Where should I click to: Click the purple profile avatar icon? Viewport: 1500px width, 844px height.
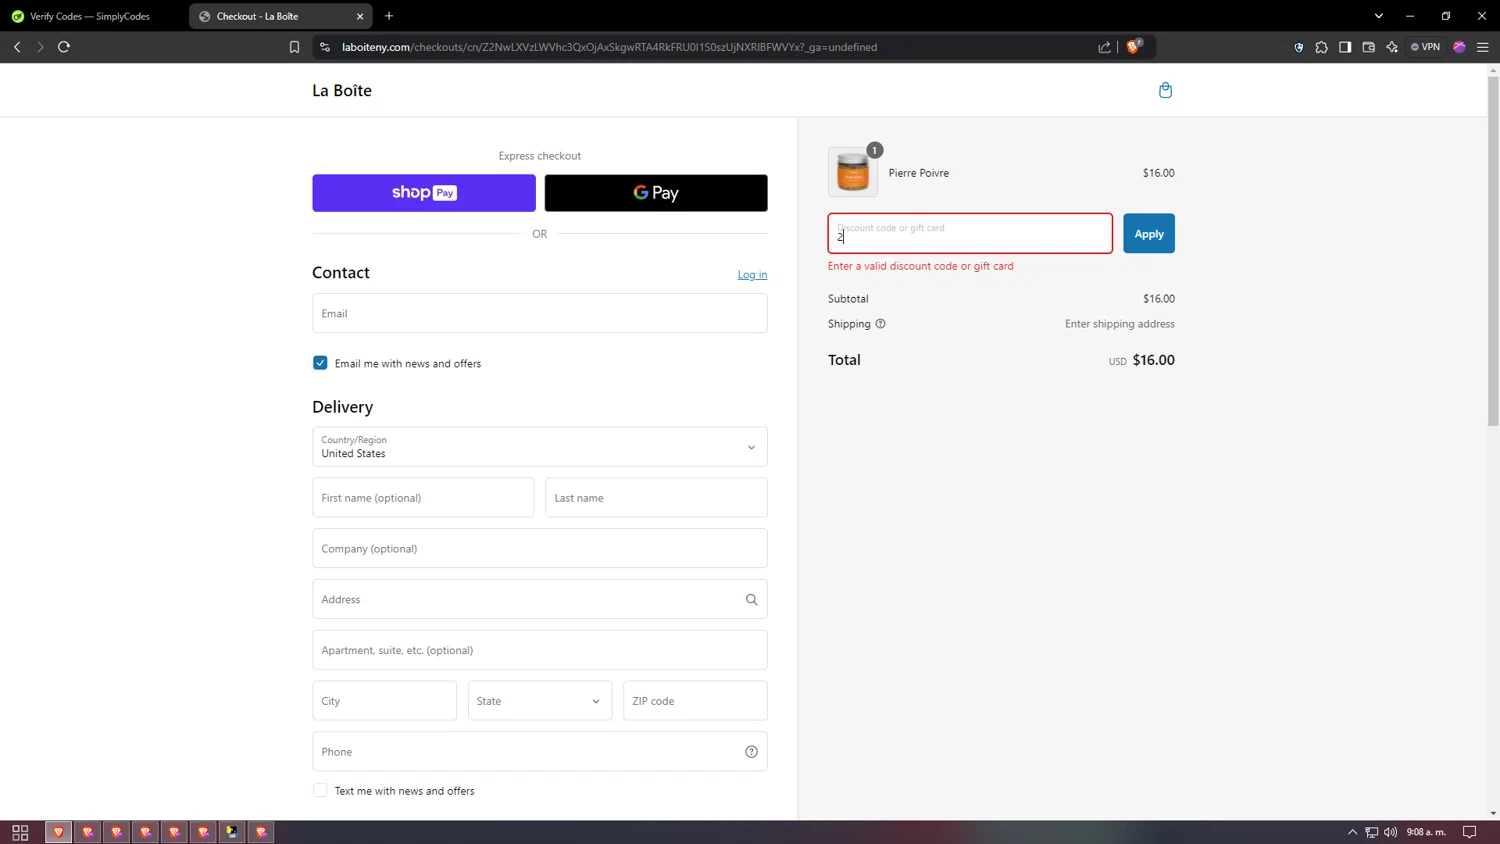pyautogui.click(x=1460, y=47)
